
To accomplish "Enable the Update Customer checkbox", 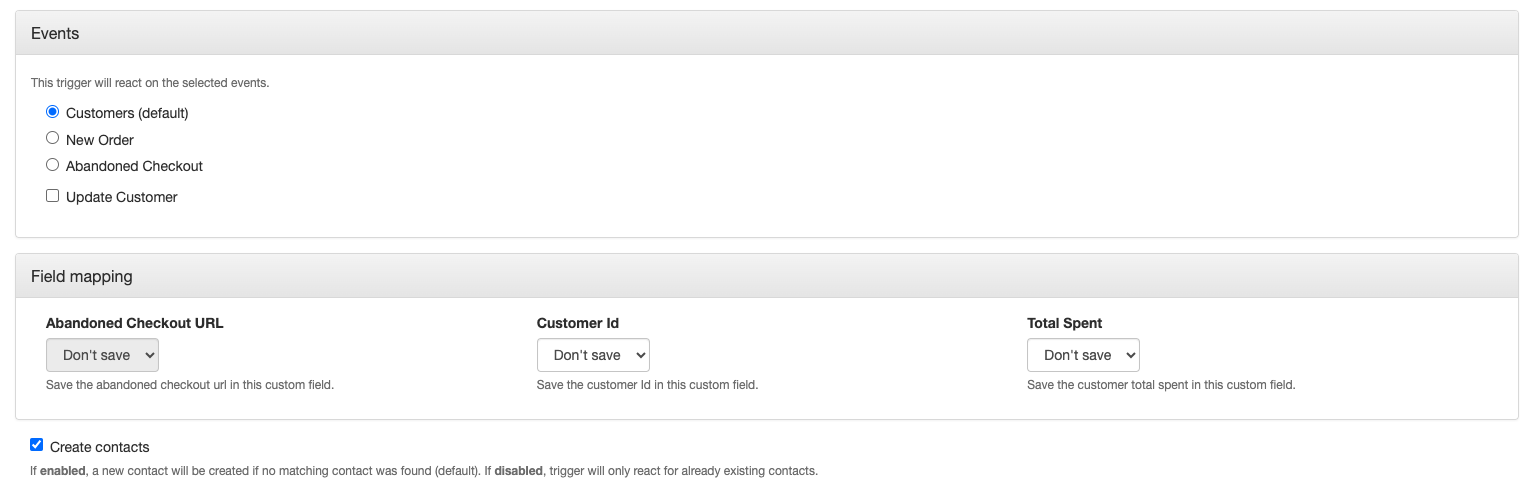I will click(53, 196).
